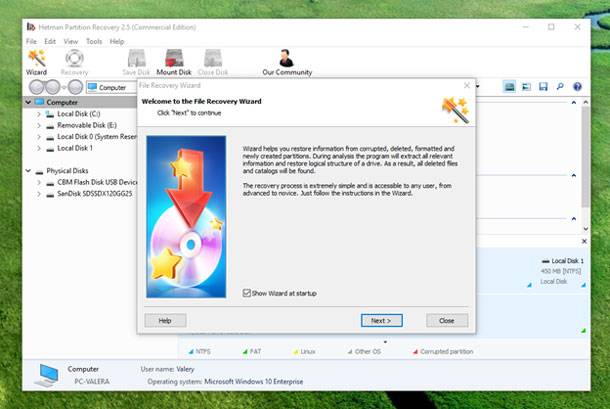The height and width of the screenshot is (409, 610).
Task: Select CBM Flash Disk USB Device row
Action: coord(97,182)
